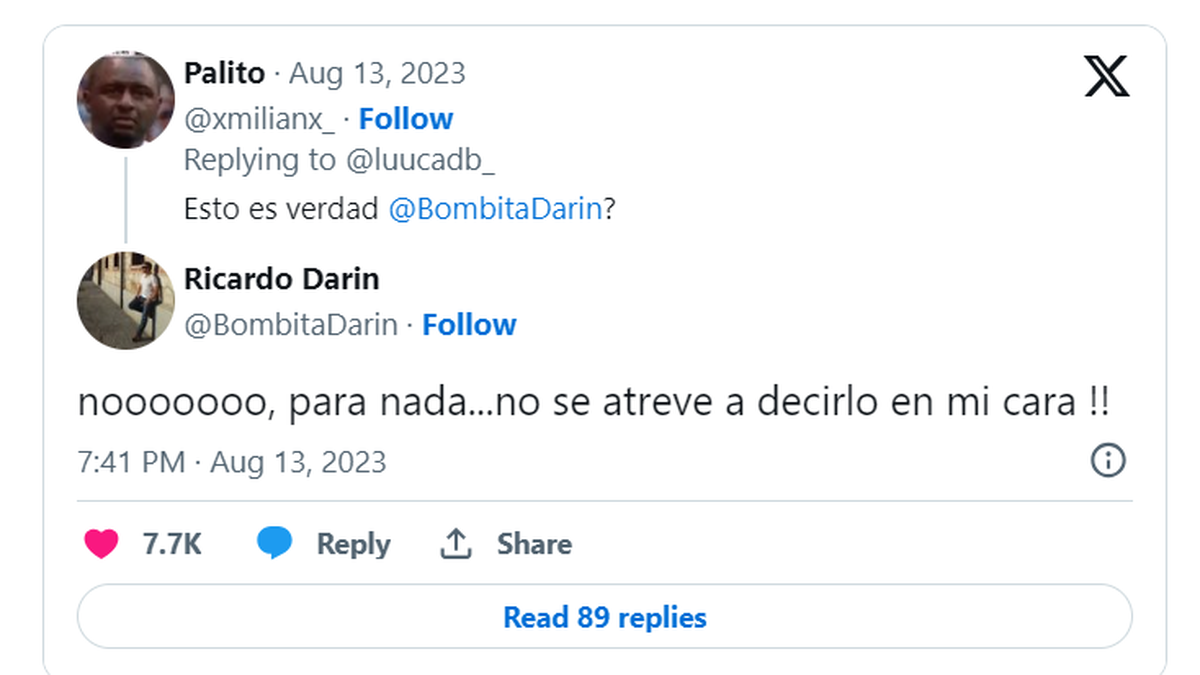Click the Ricardo Darin display name

point(281,279)
